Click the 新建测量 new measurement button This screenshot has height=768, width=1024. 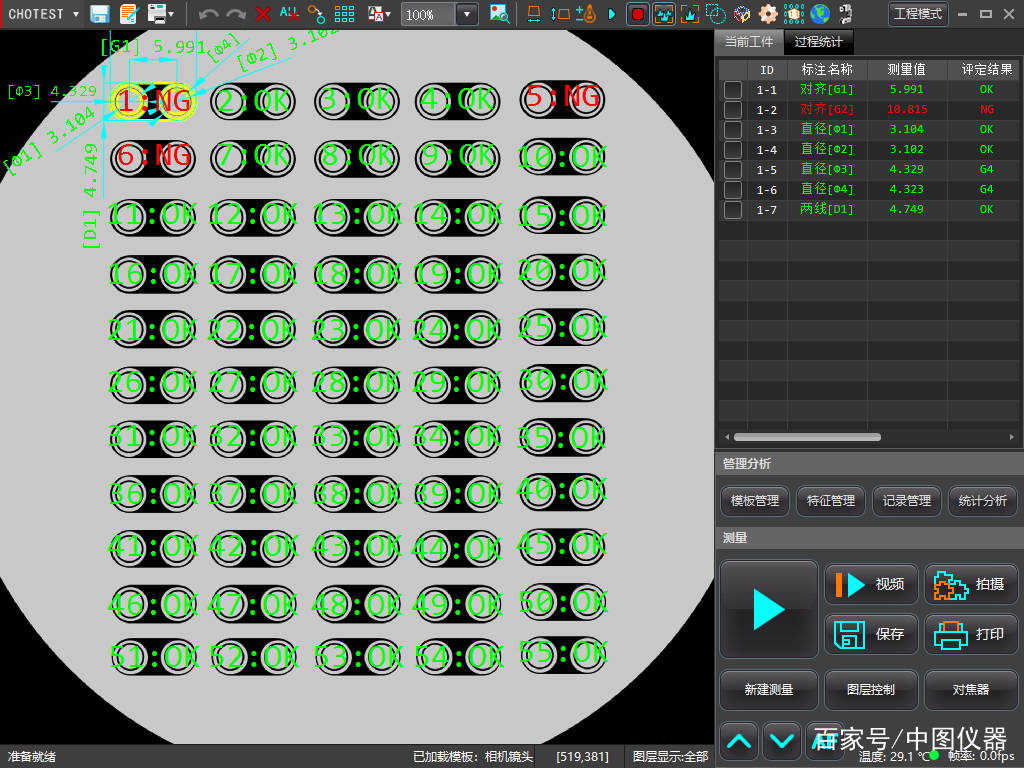coord(769,690)
